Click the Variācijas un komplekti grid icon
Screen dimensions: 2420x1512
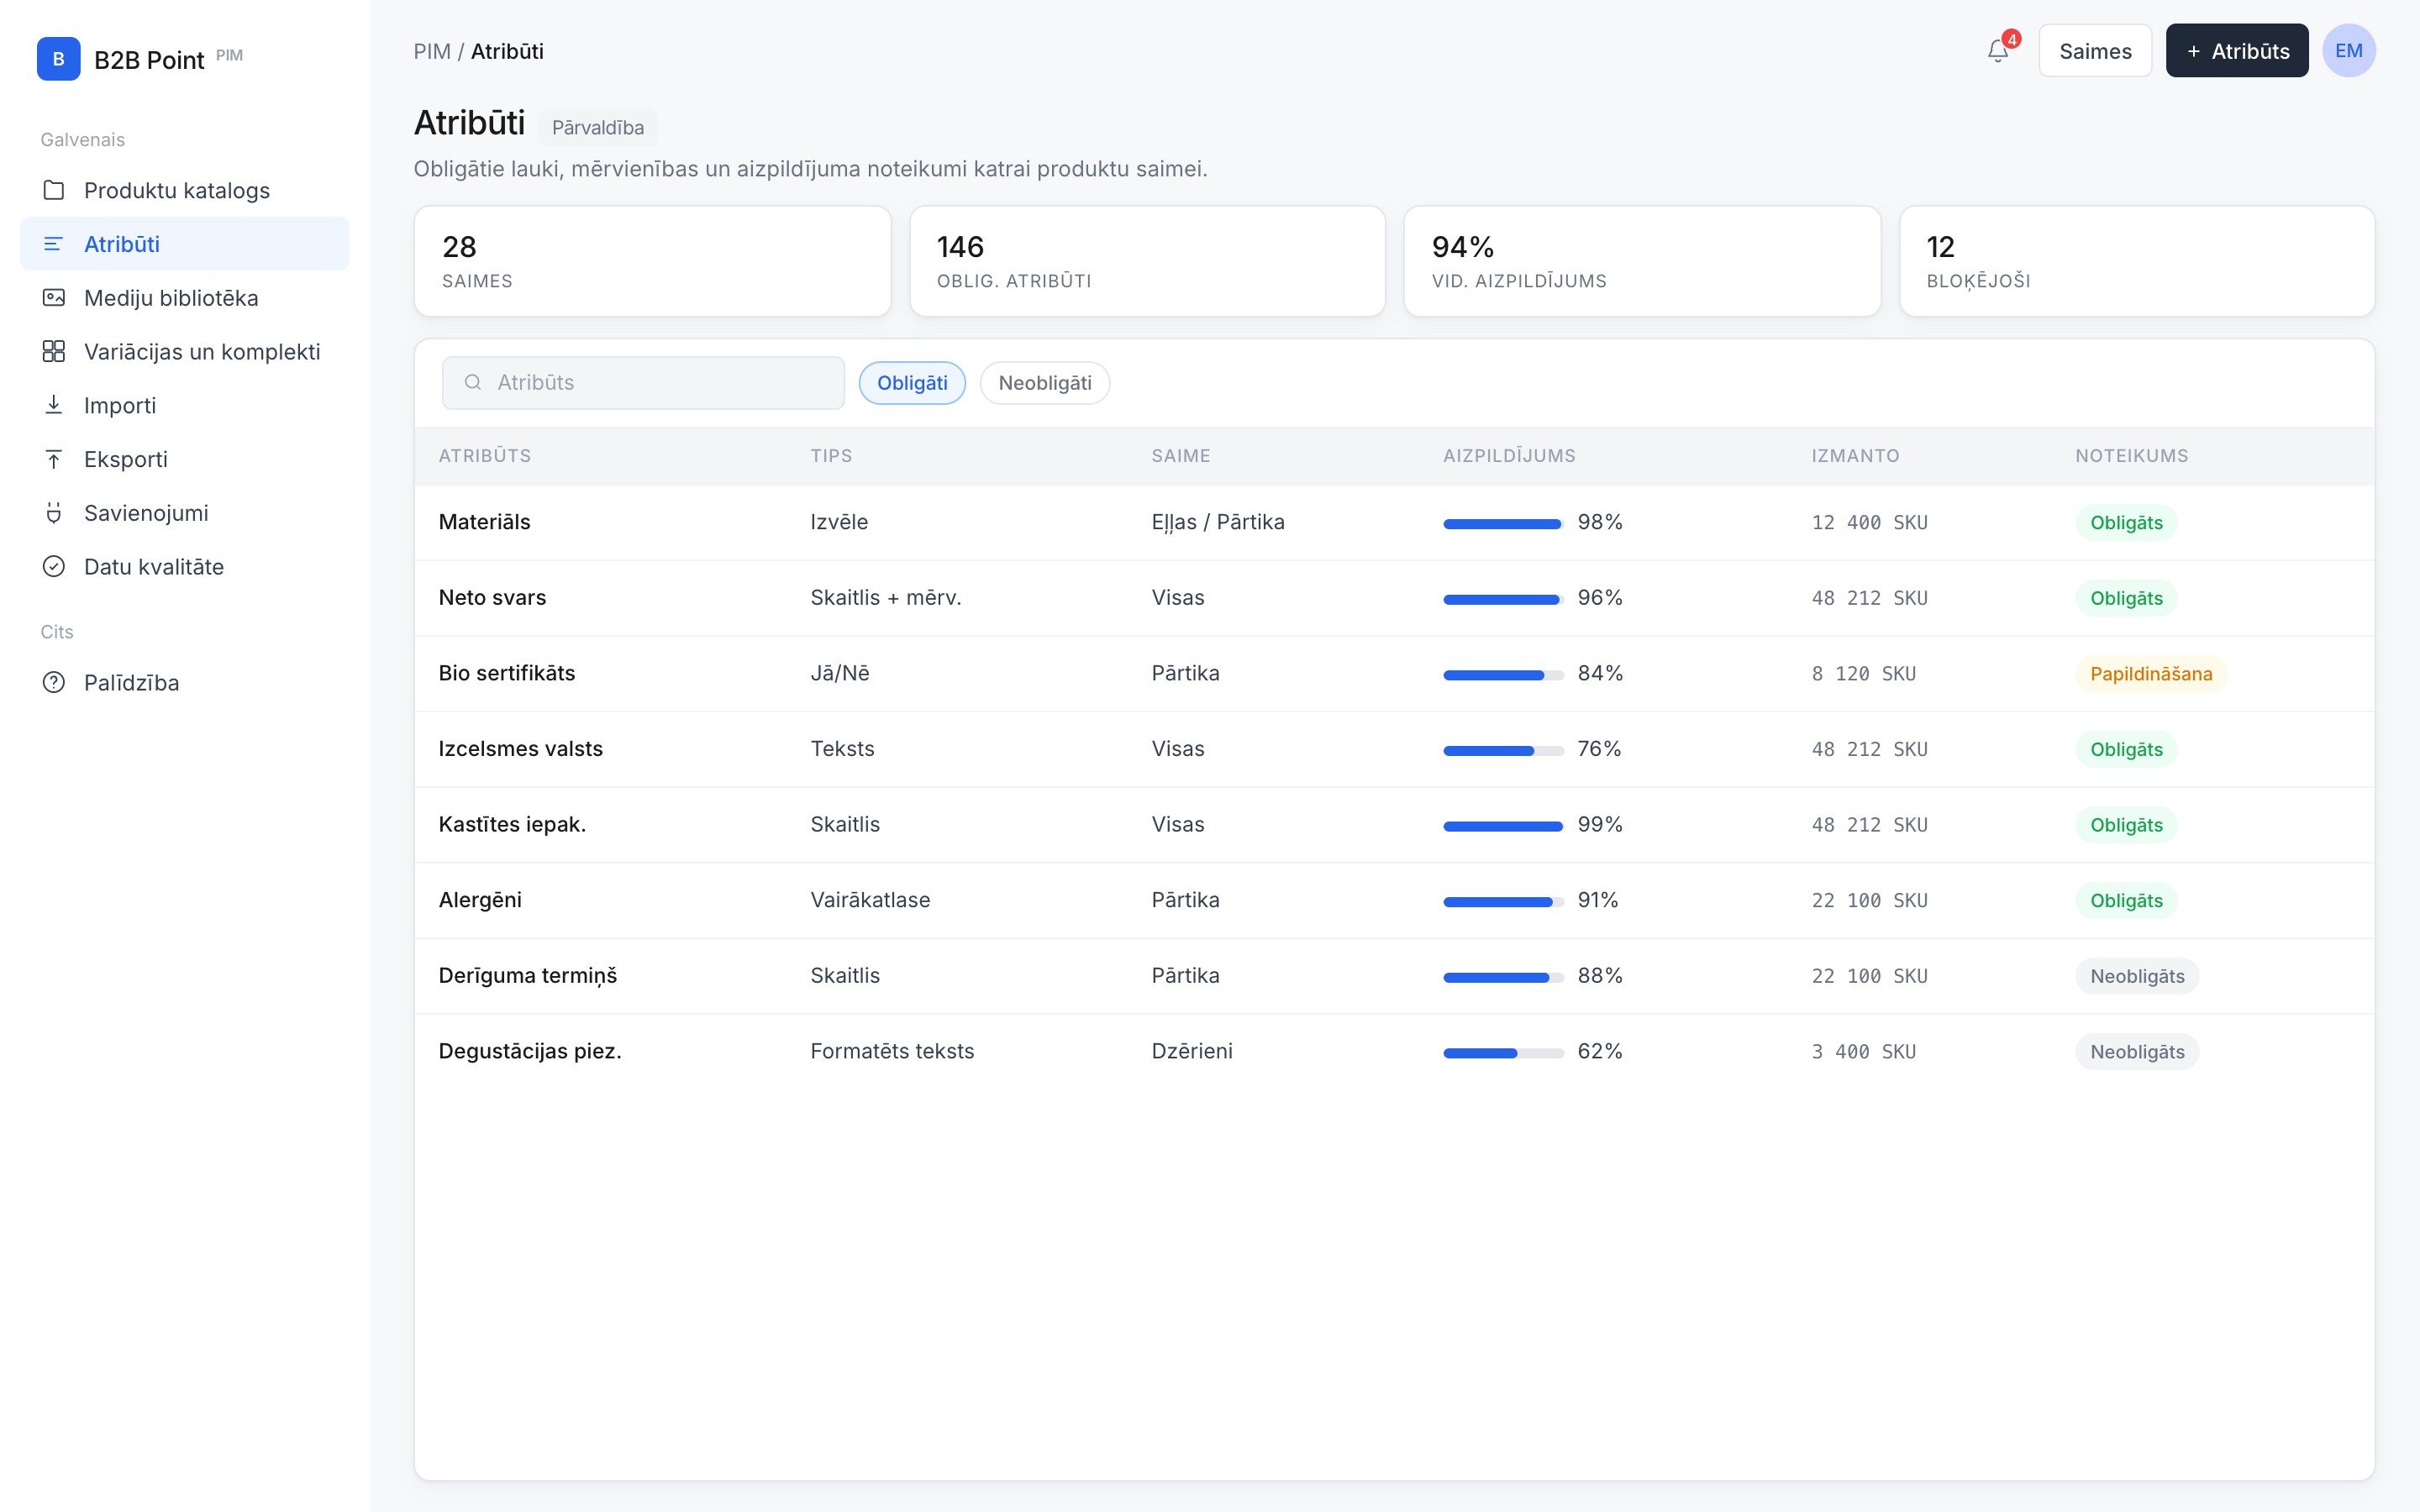(x=54, y=351)
